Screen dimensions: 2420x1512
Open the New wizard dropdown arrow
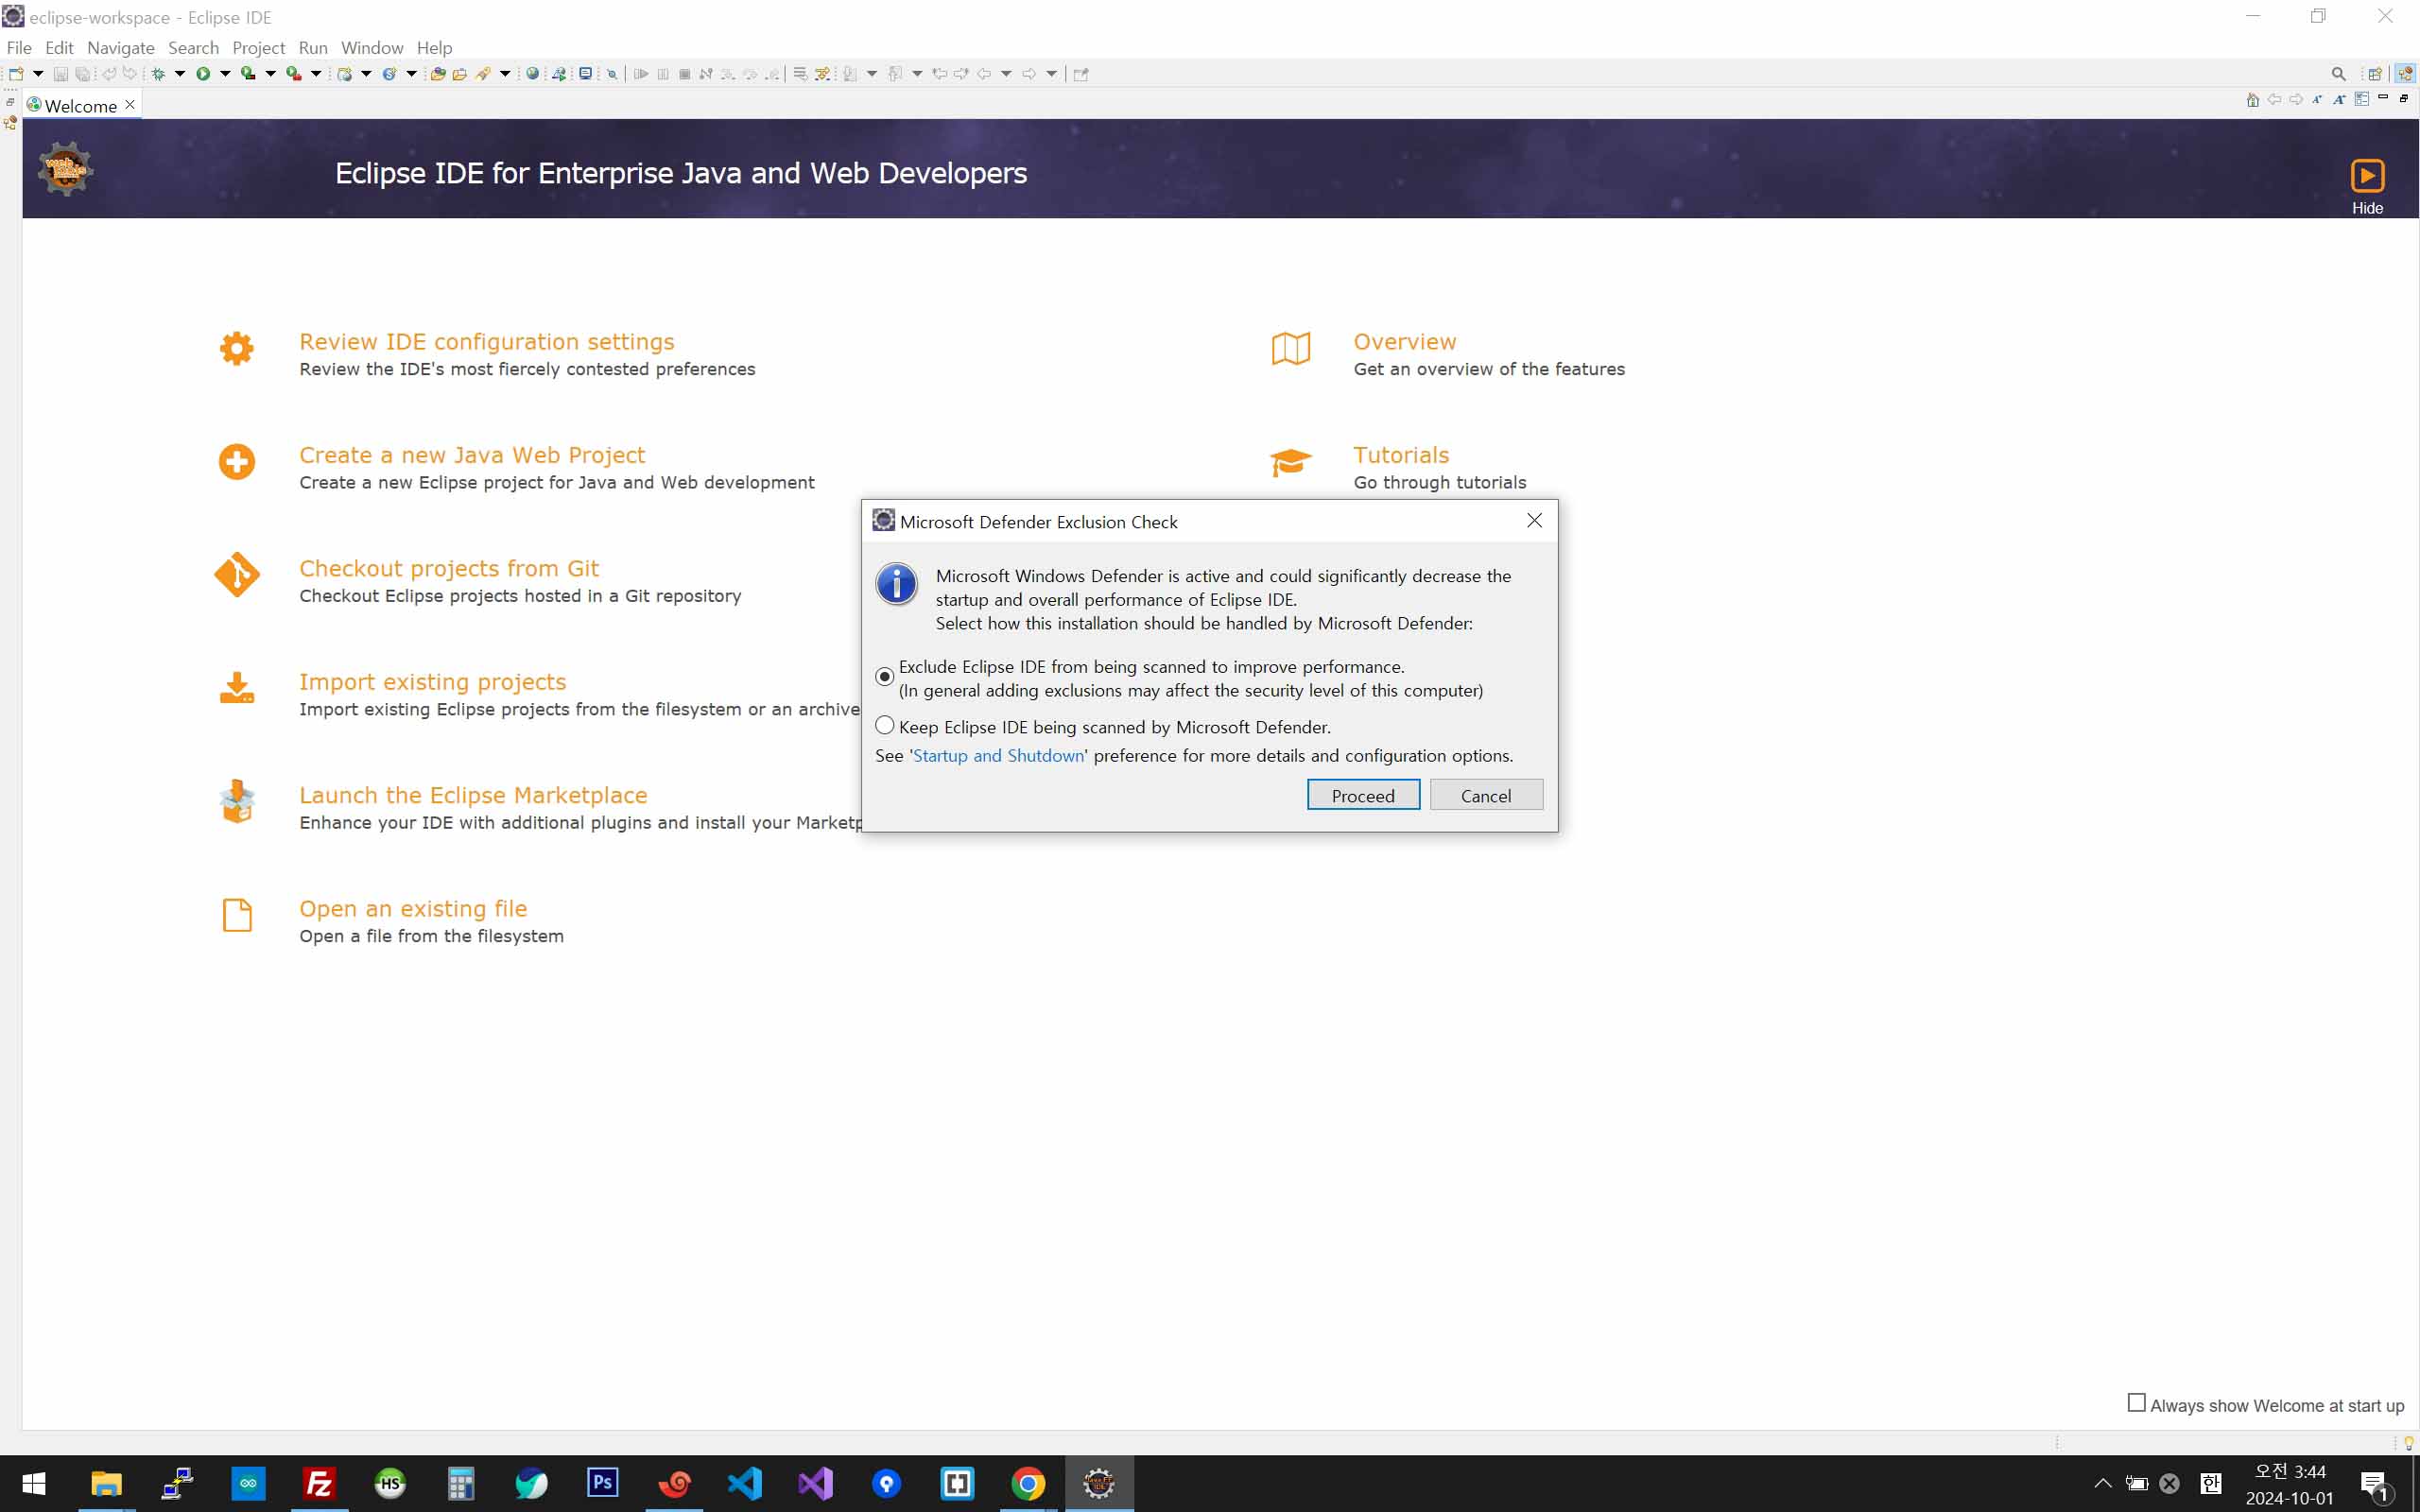pos(38,74)
